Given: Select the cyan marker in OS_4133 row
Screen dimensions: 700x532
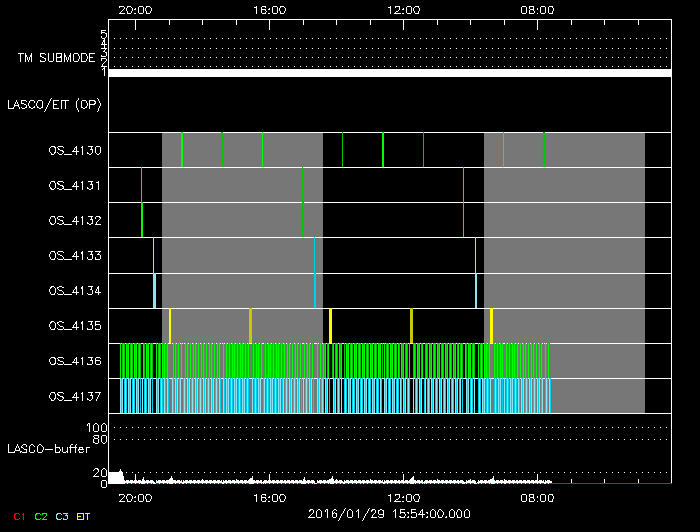Looking at the screenshot, I should pos(314,255).
